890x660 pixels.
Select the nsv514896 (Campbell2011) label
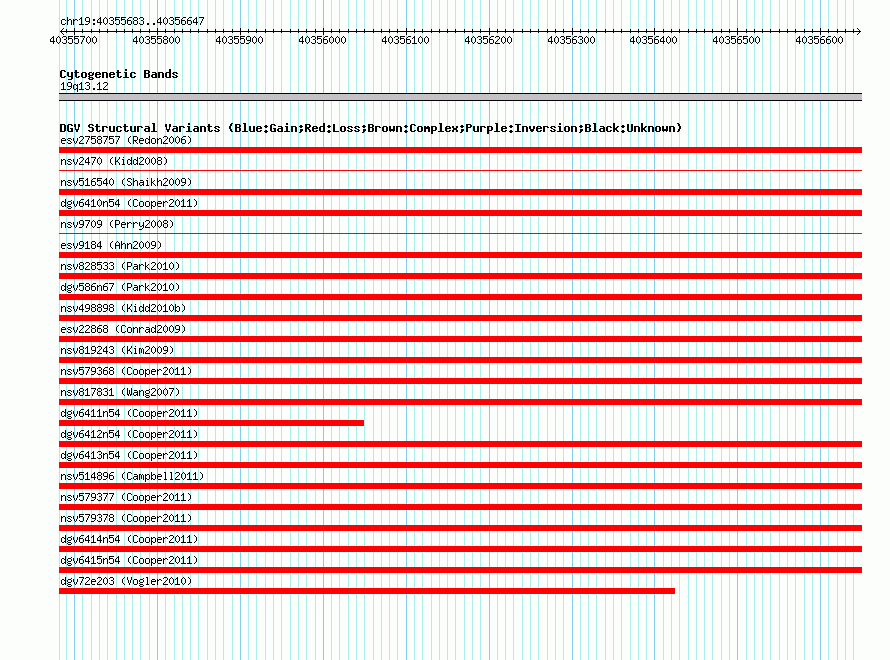[132, 476]
